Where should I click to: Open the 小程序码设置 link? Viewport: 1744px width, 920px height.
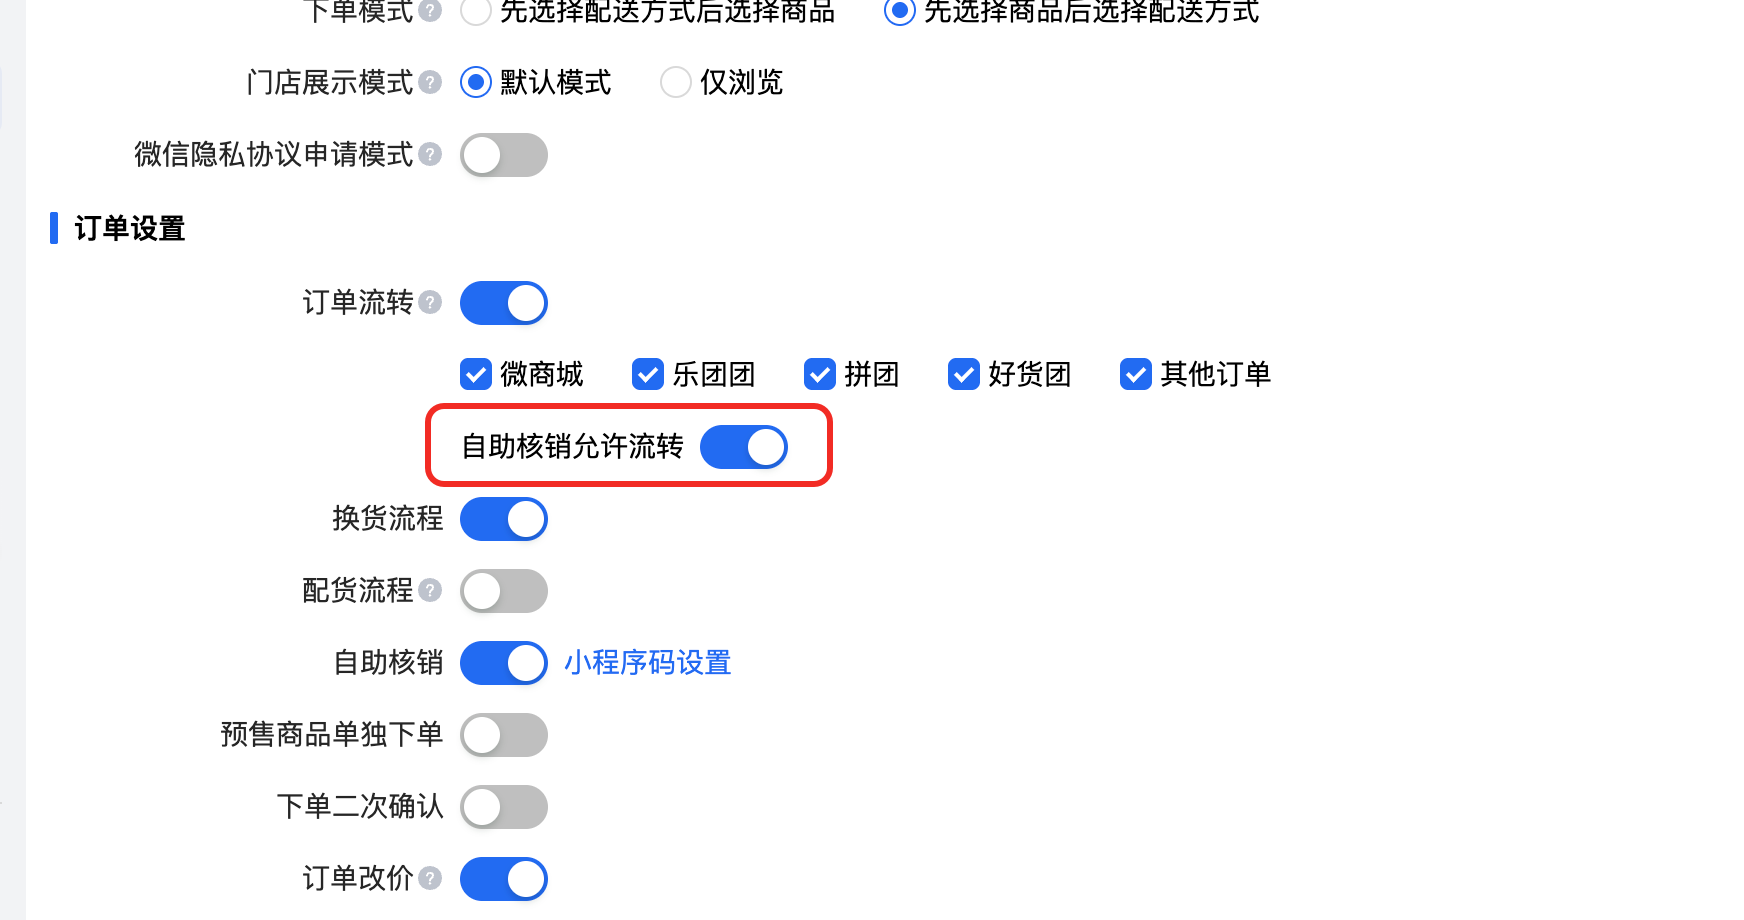coord(647,663)
